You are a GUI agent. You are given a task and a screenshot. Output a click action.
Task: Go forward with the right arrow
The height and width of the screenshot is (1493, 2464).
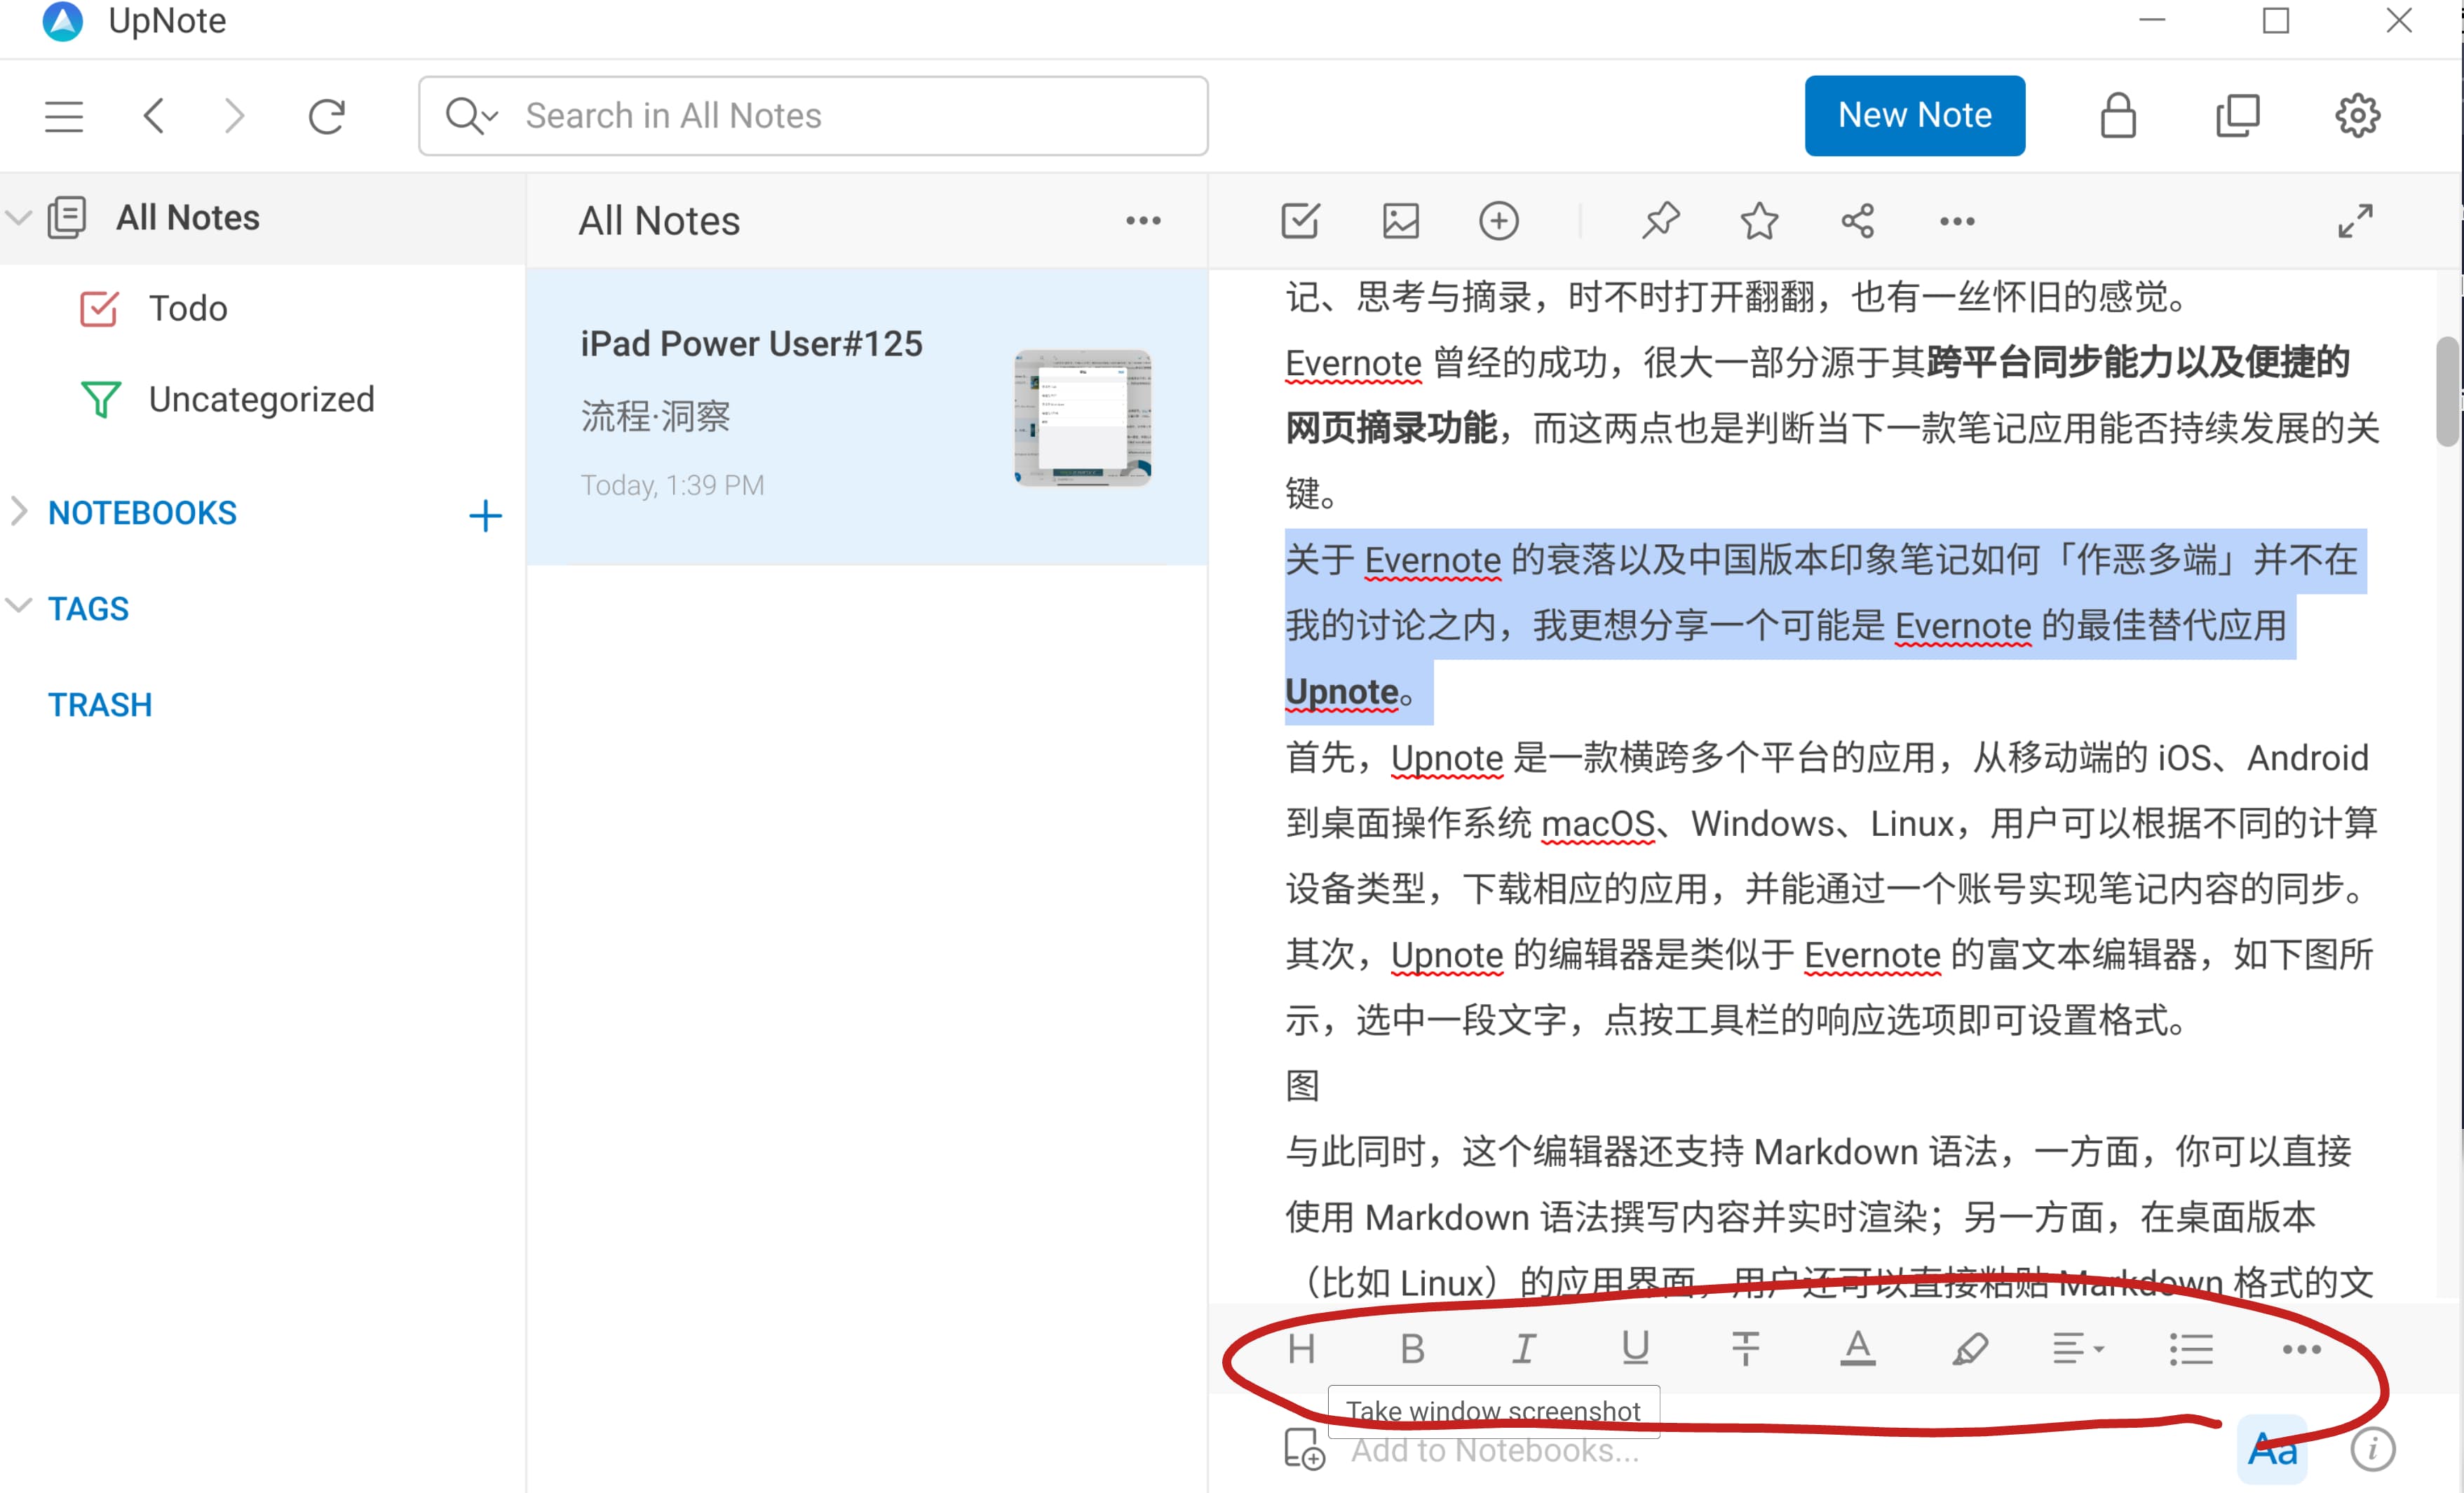[x=234, y=116]
